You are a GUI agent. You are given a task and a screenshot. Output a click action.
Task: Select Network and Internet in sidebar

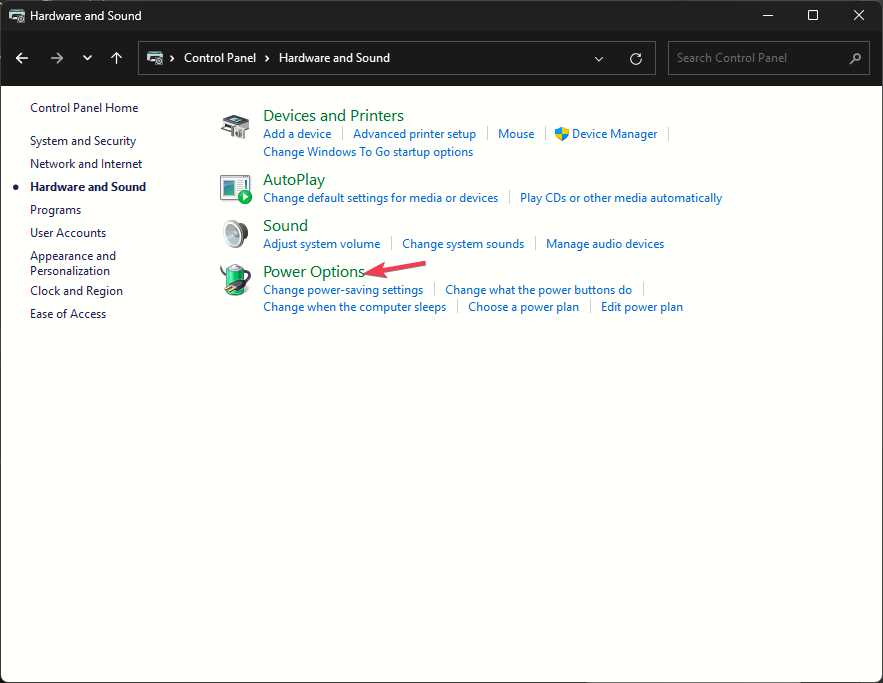pyautogui.click(x=86, y=164)
